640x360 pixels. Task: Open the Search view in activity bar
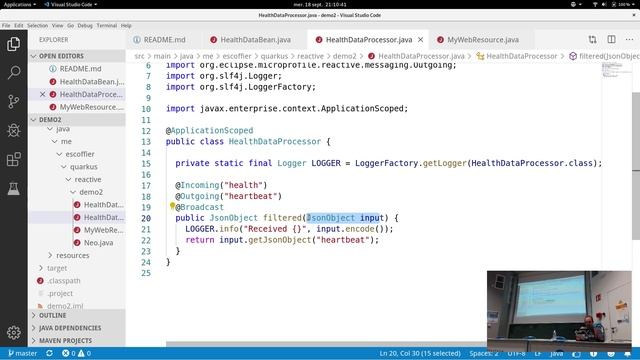13,73
